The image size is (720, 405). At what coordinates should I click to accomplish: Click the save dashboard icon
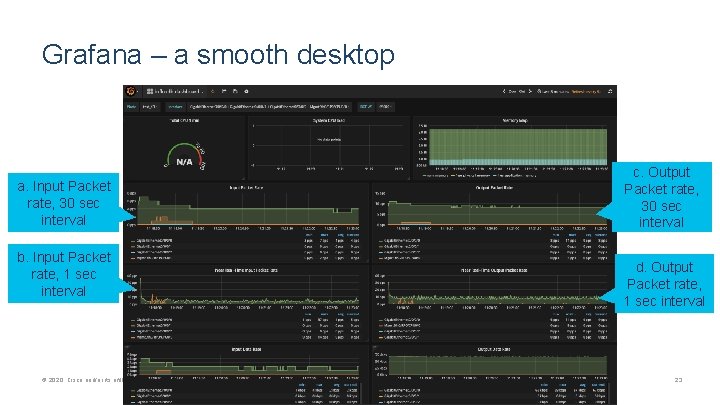[x=235, y=91]
